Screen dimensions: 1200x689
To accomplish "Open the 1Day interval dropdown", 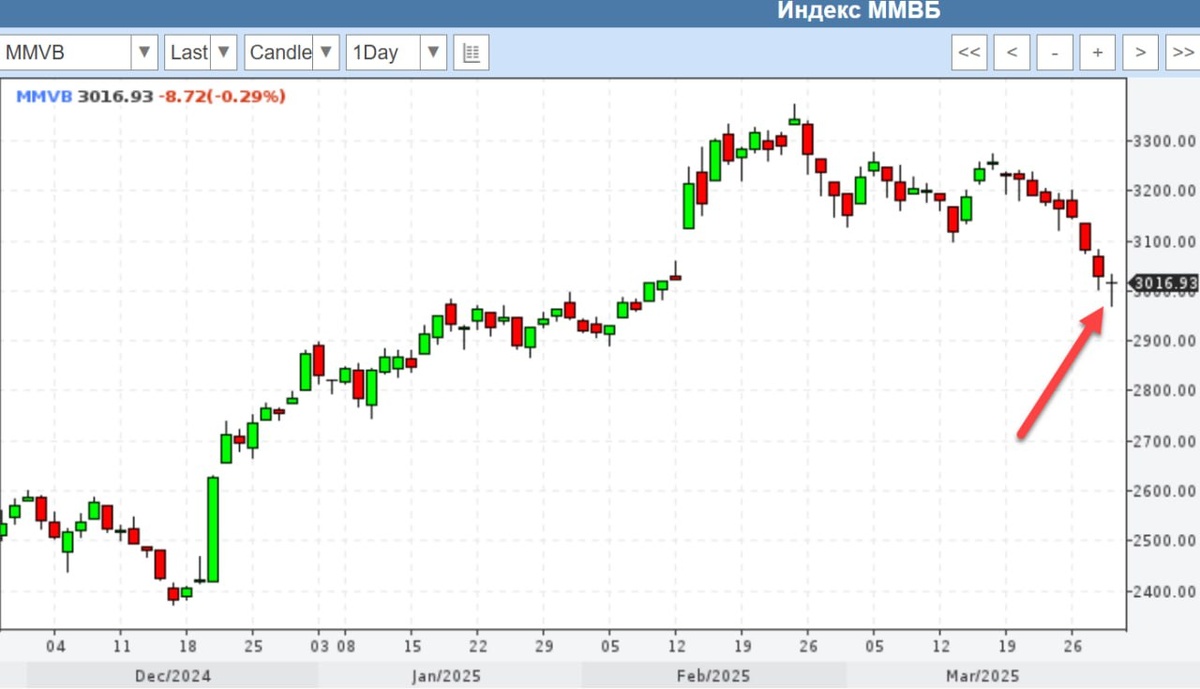I will 433,52.
